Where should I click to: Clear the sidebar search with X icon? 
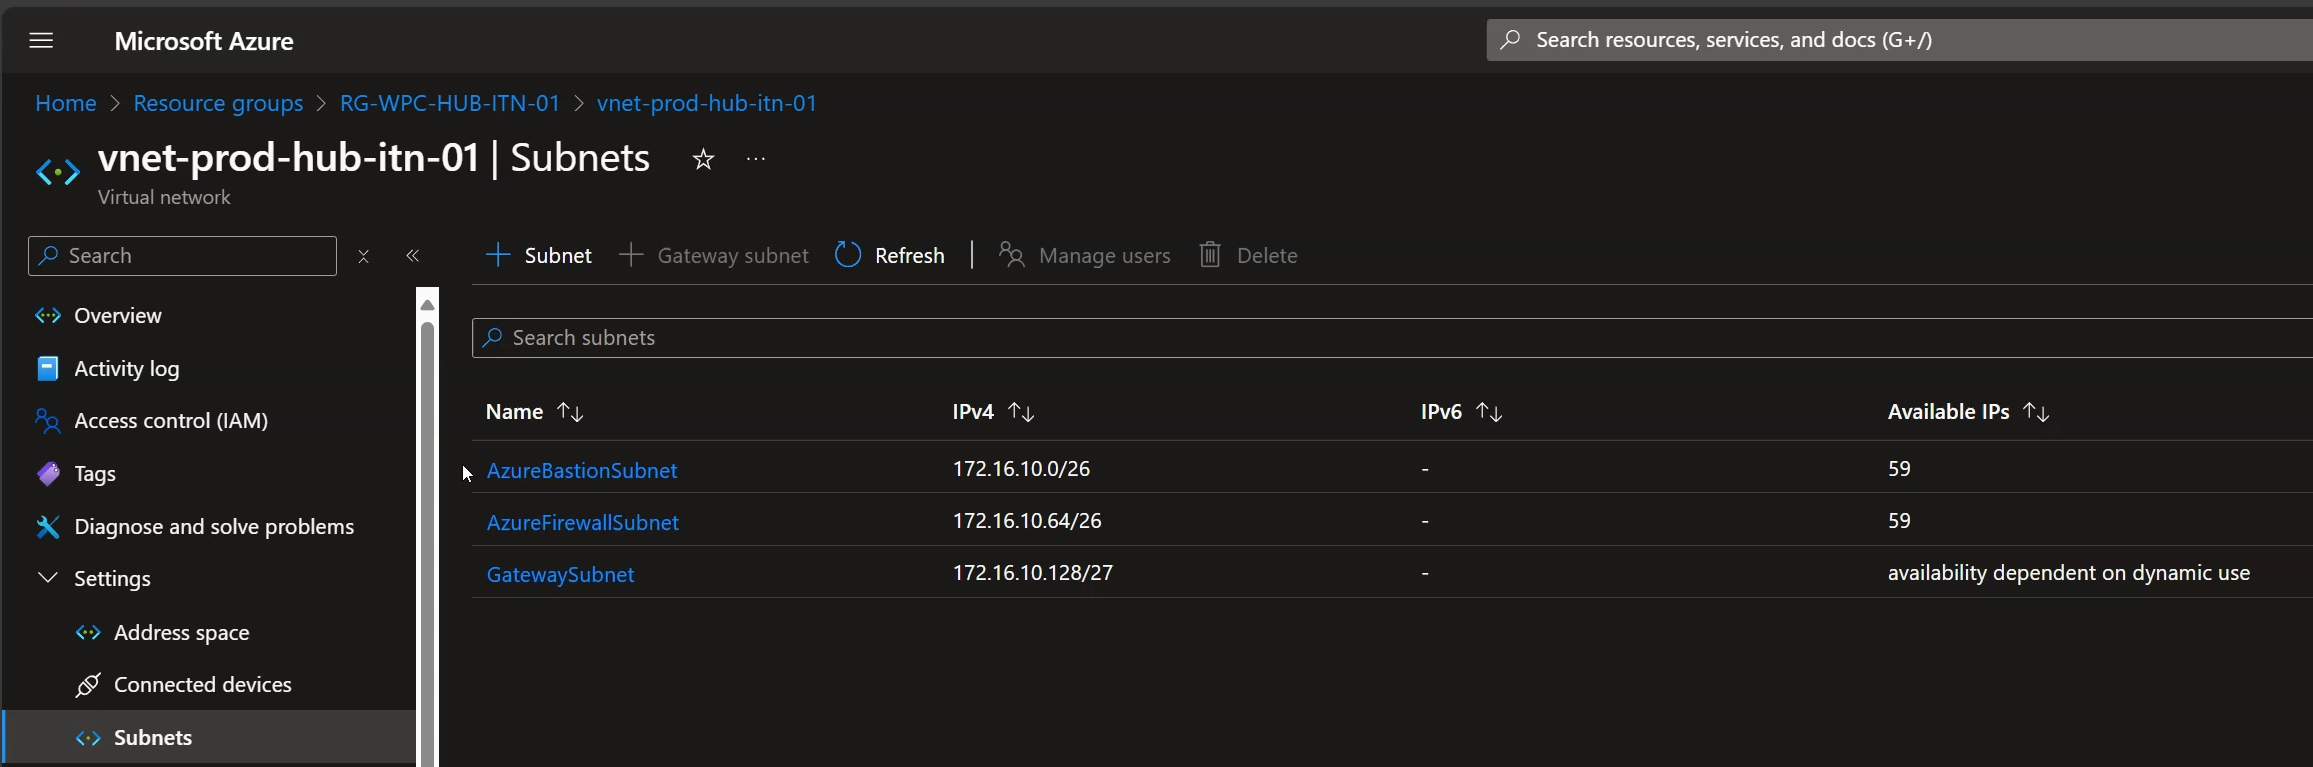(x=364, y=257)
